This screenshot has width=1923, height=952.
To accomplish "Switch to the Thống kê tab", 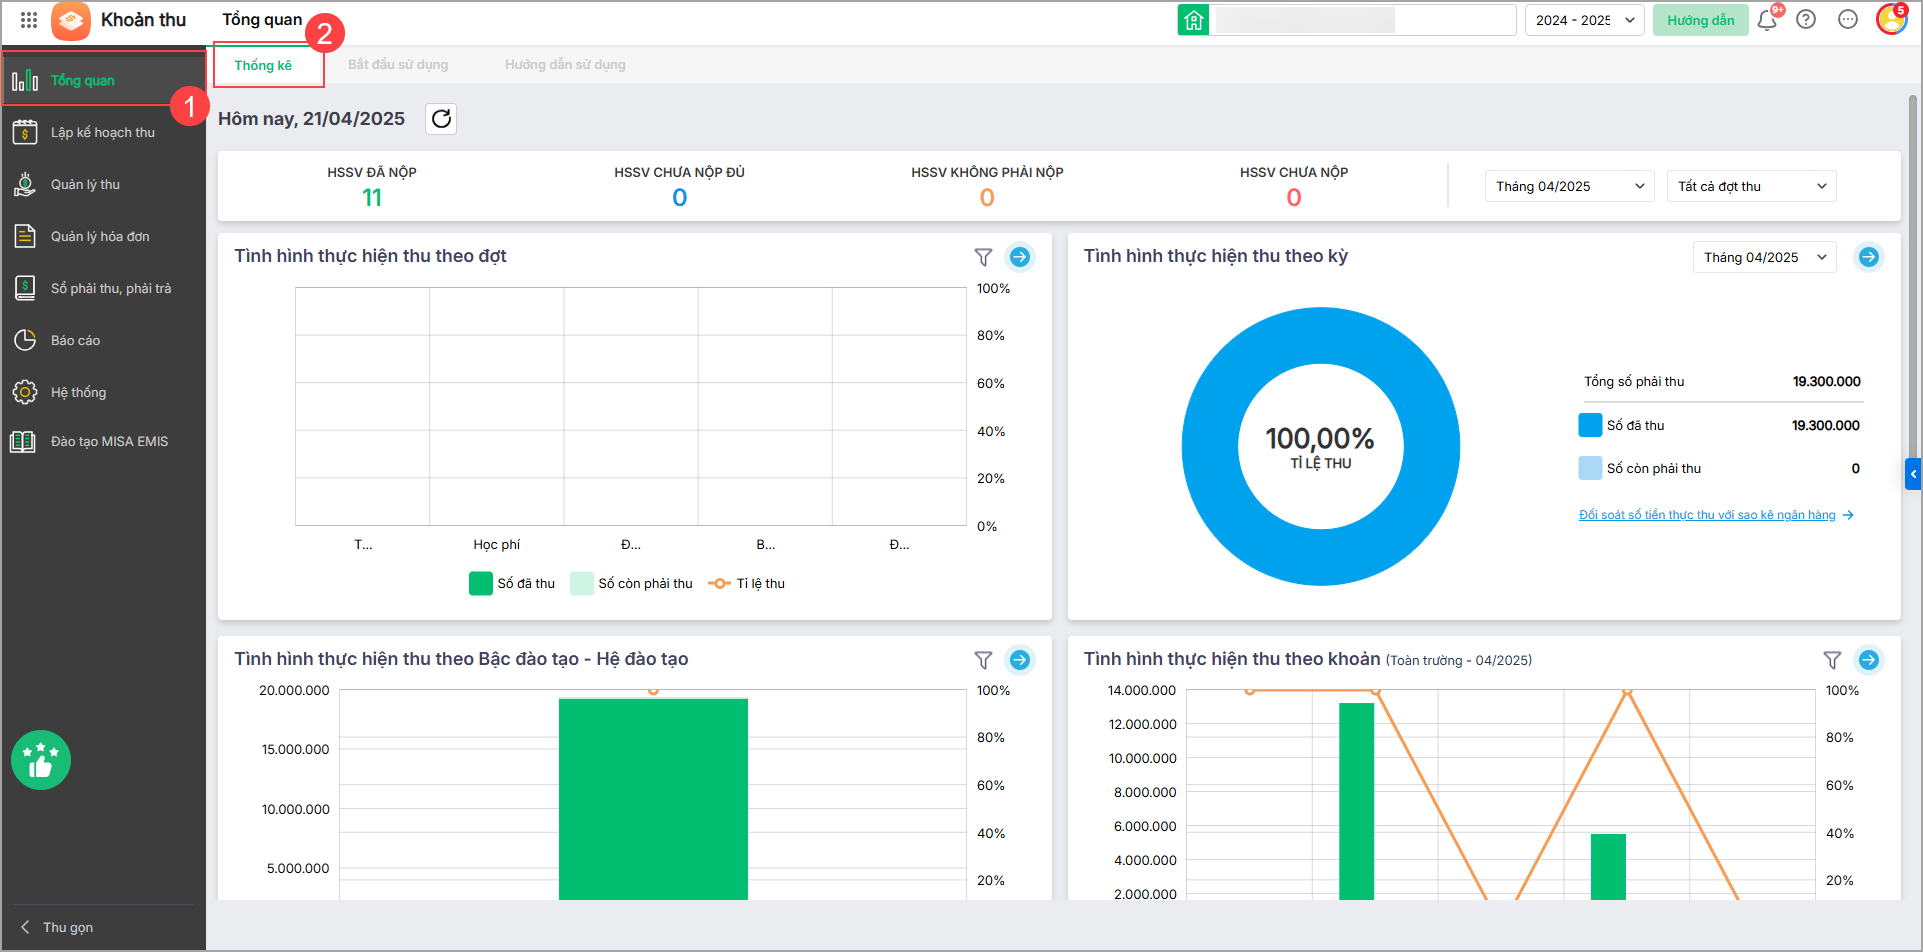I will [x=263, y=65].
